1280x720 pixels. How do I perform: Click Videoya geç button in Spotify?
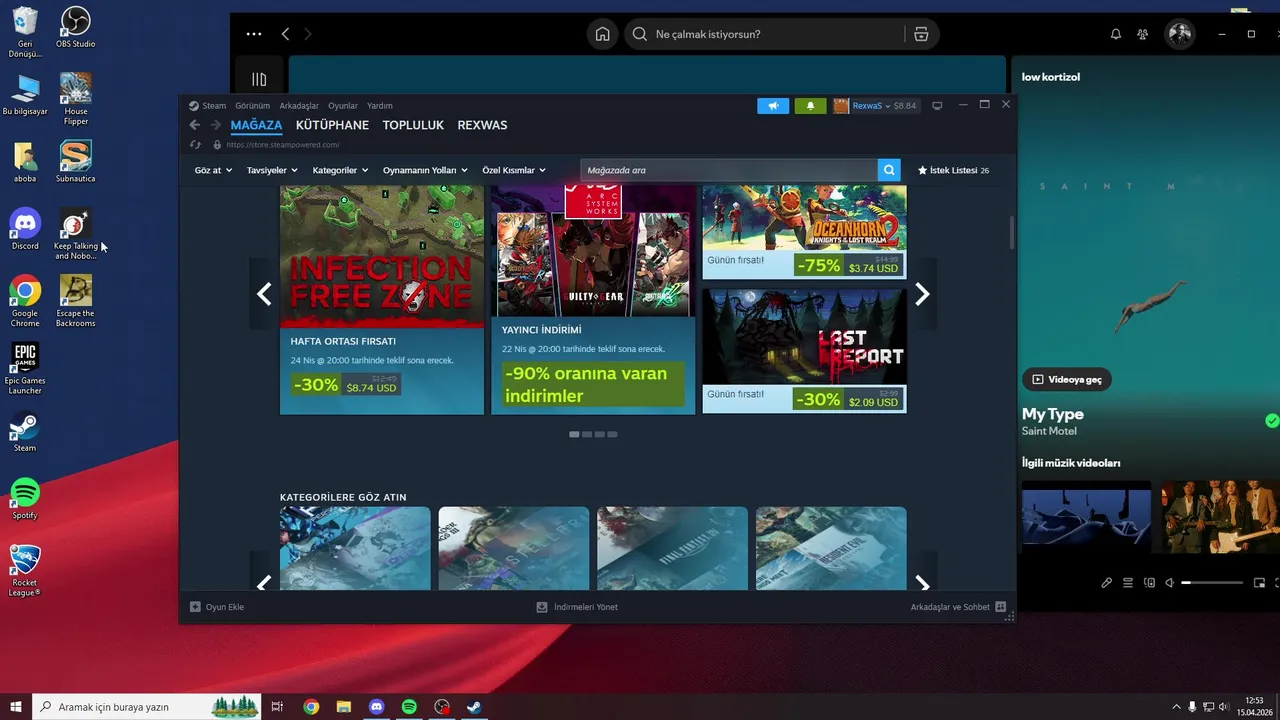coord(1067,380)
